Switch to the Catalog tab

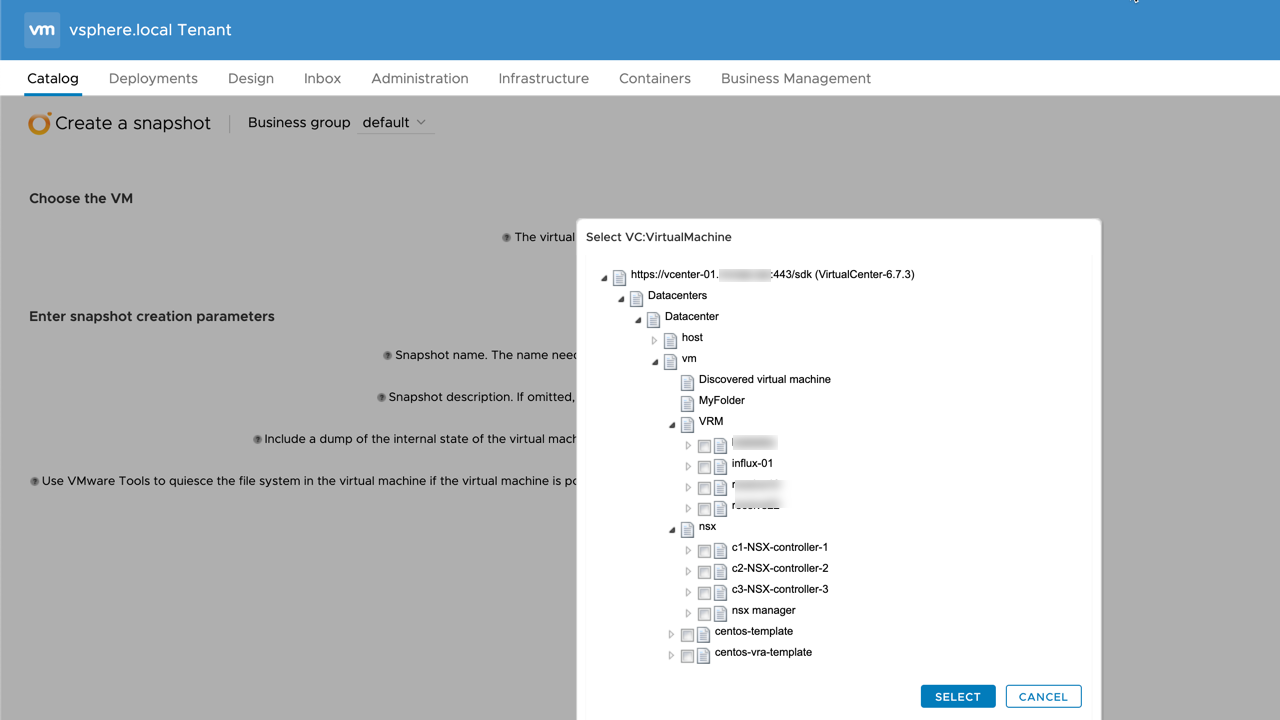(53, 78)
